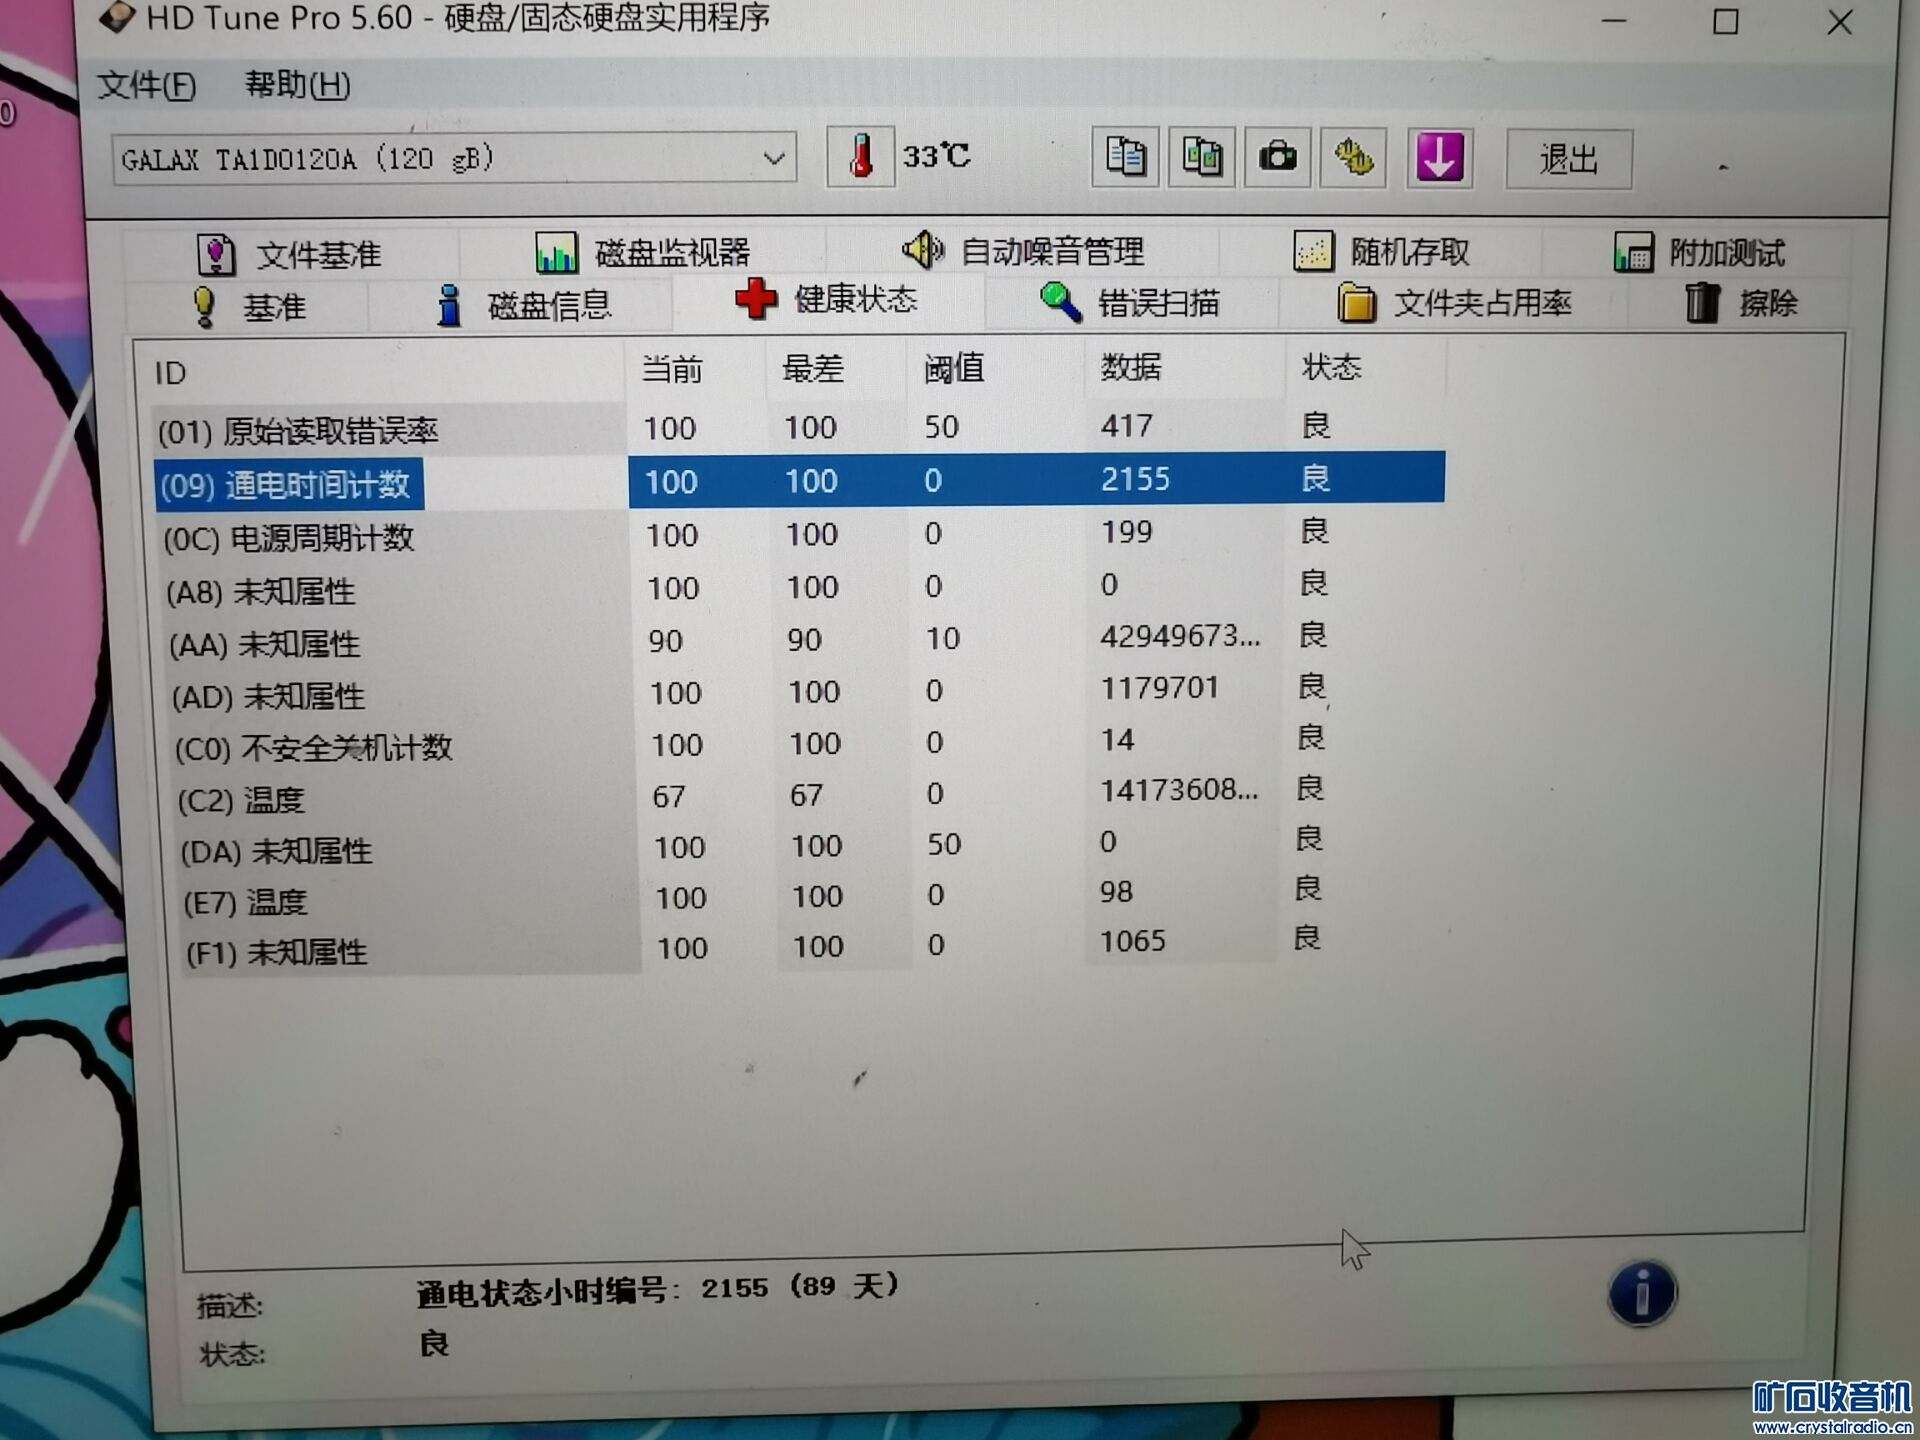Click the blue info button icon
Screen dimensions: 1920x1440
coord(1642,1293)
